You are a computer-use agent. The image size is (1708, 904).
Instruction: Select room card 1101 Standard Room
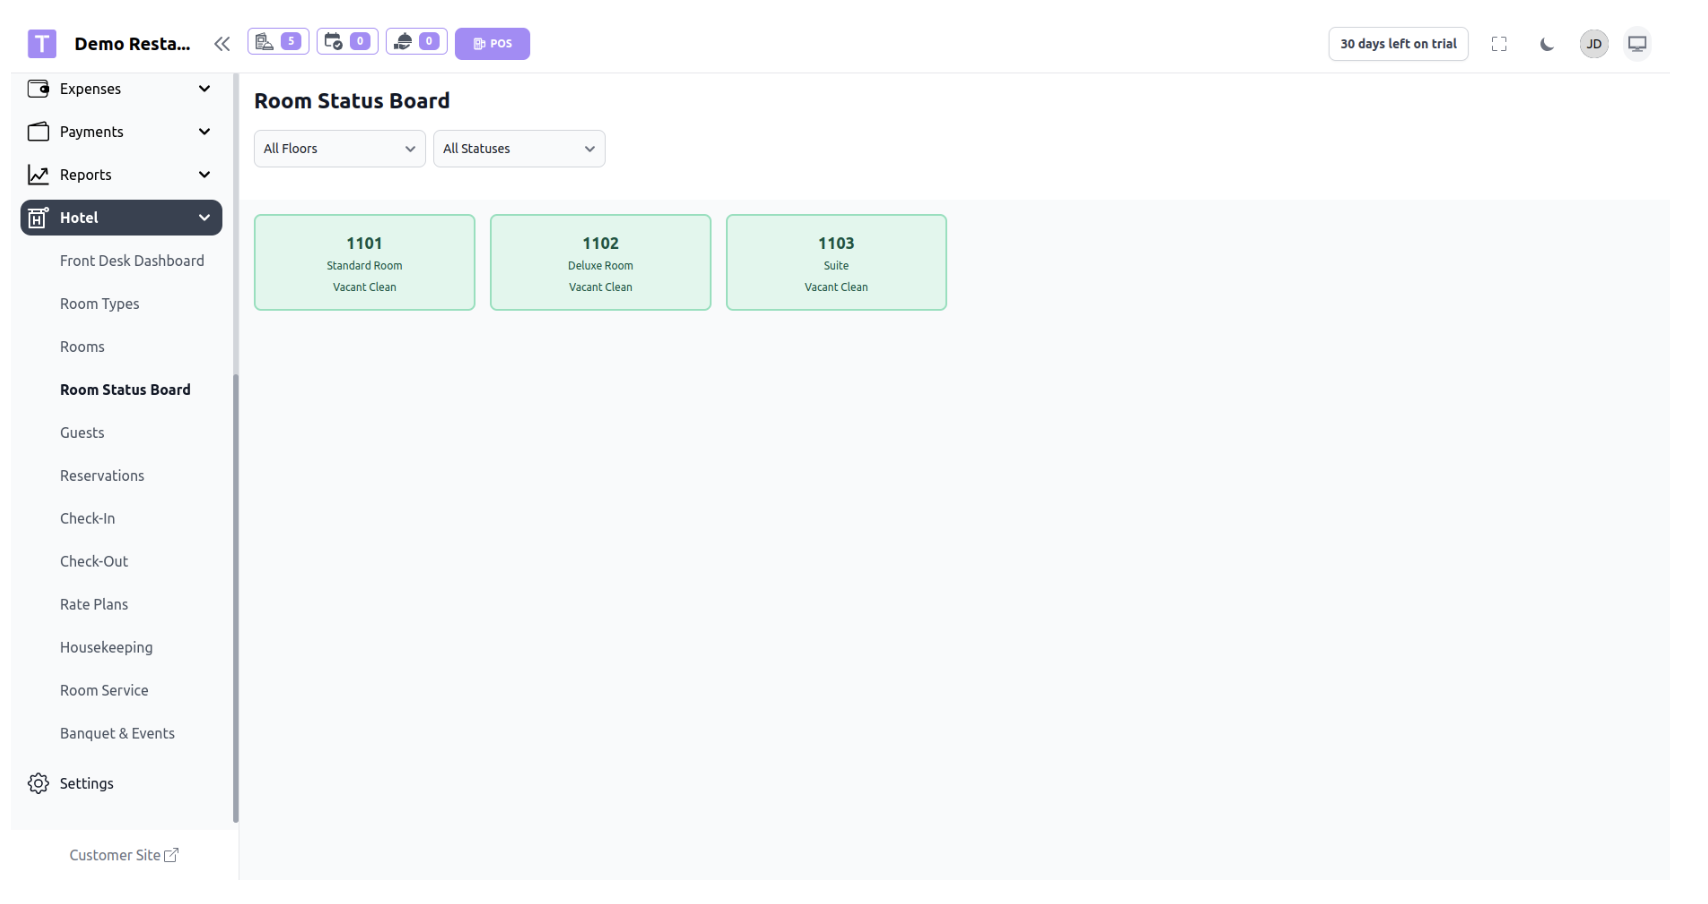click(x=364, y=263)
